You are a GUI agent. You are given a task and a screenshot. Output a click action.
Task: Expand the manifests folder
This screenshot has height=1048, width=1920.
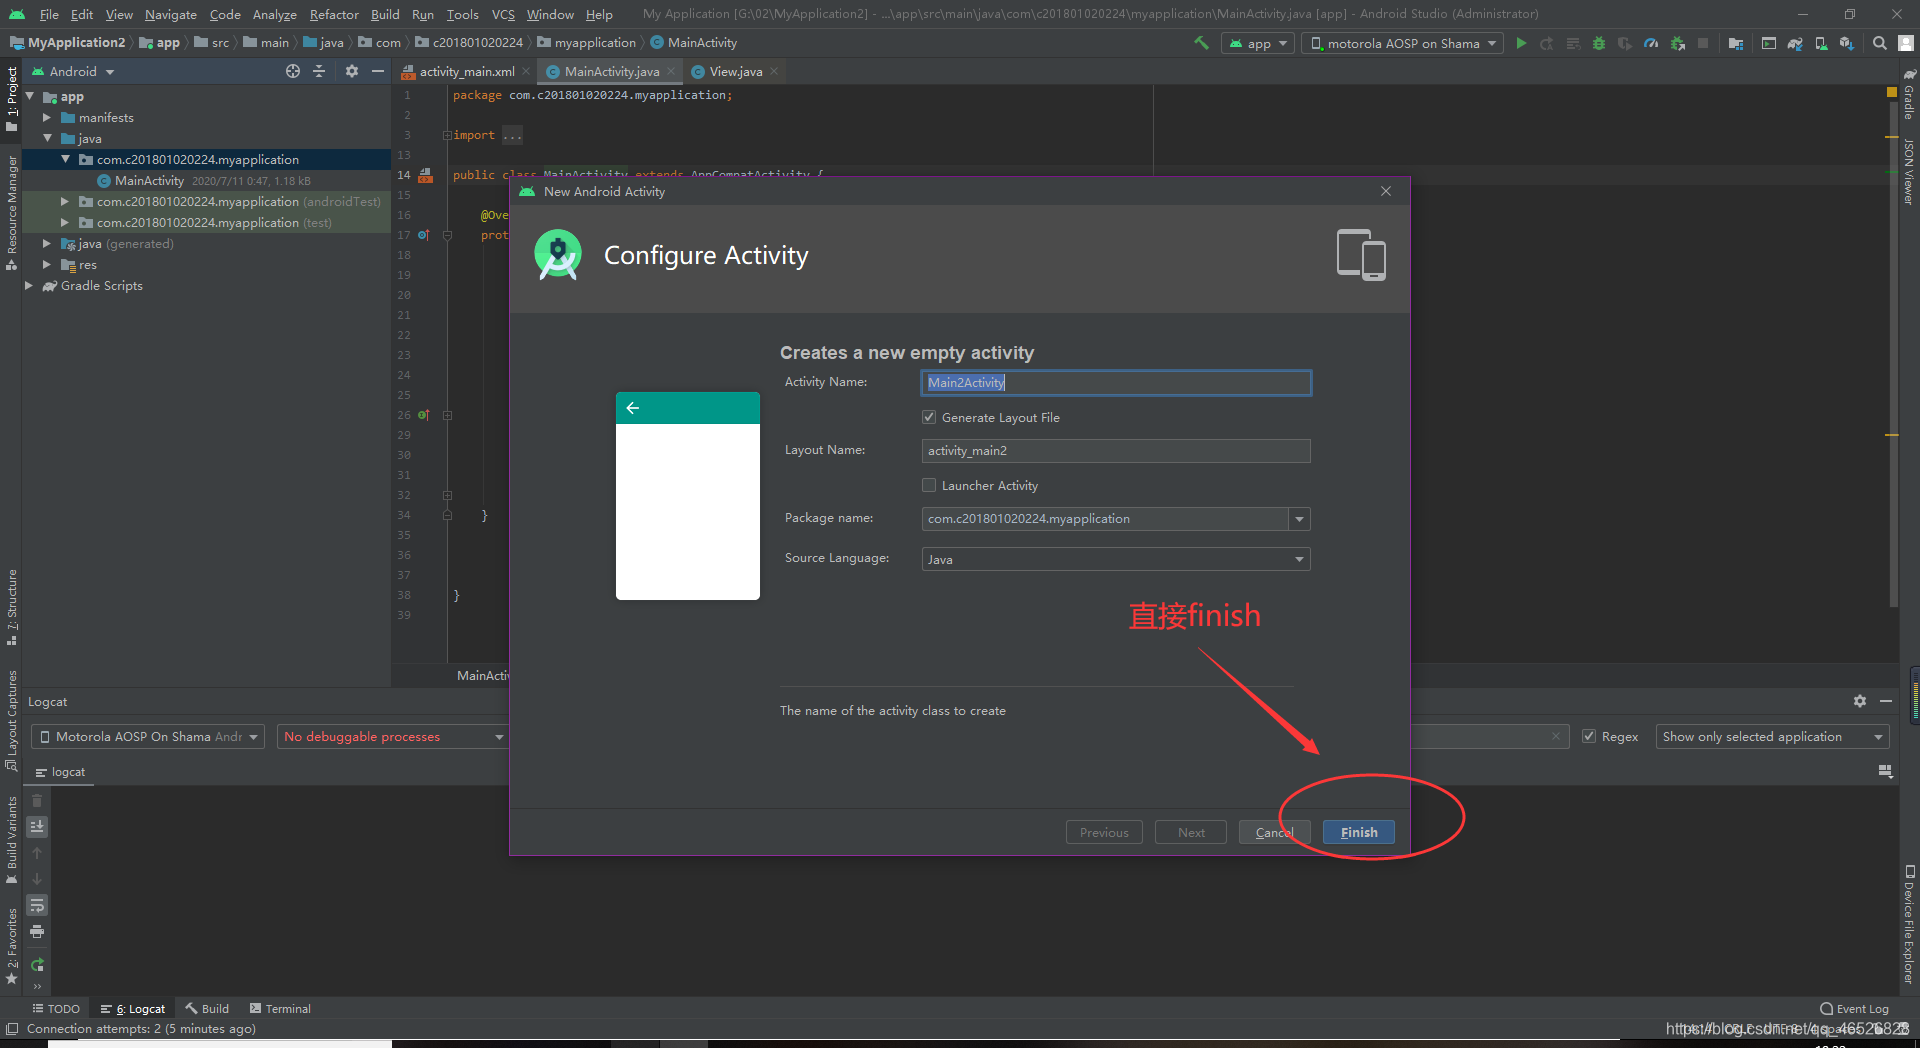tap(46, 118)
